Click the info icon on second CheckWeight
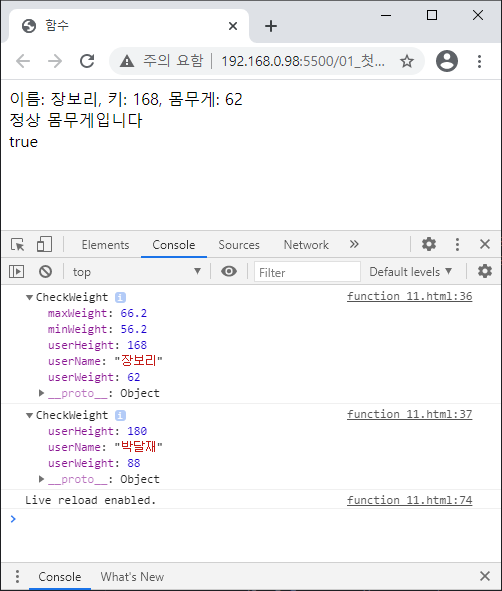The width and height of the screenshot is (502, 591). 120,415
